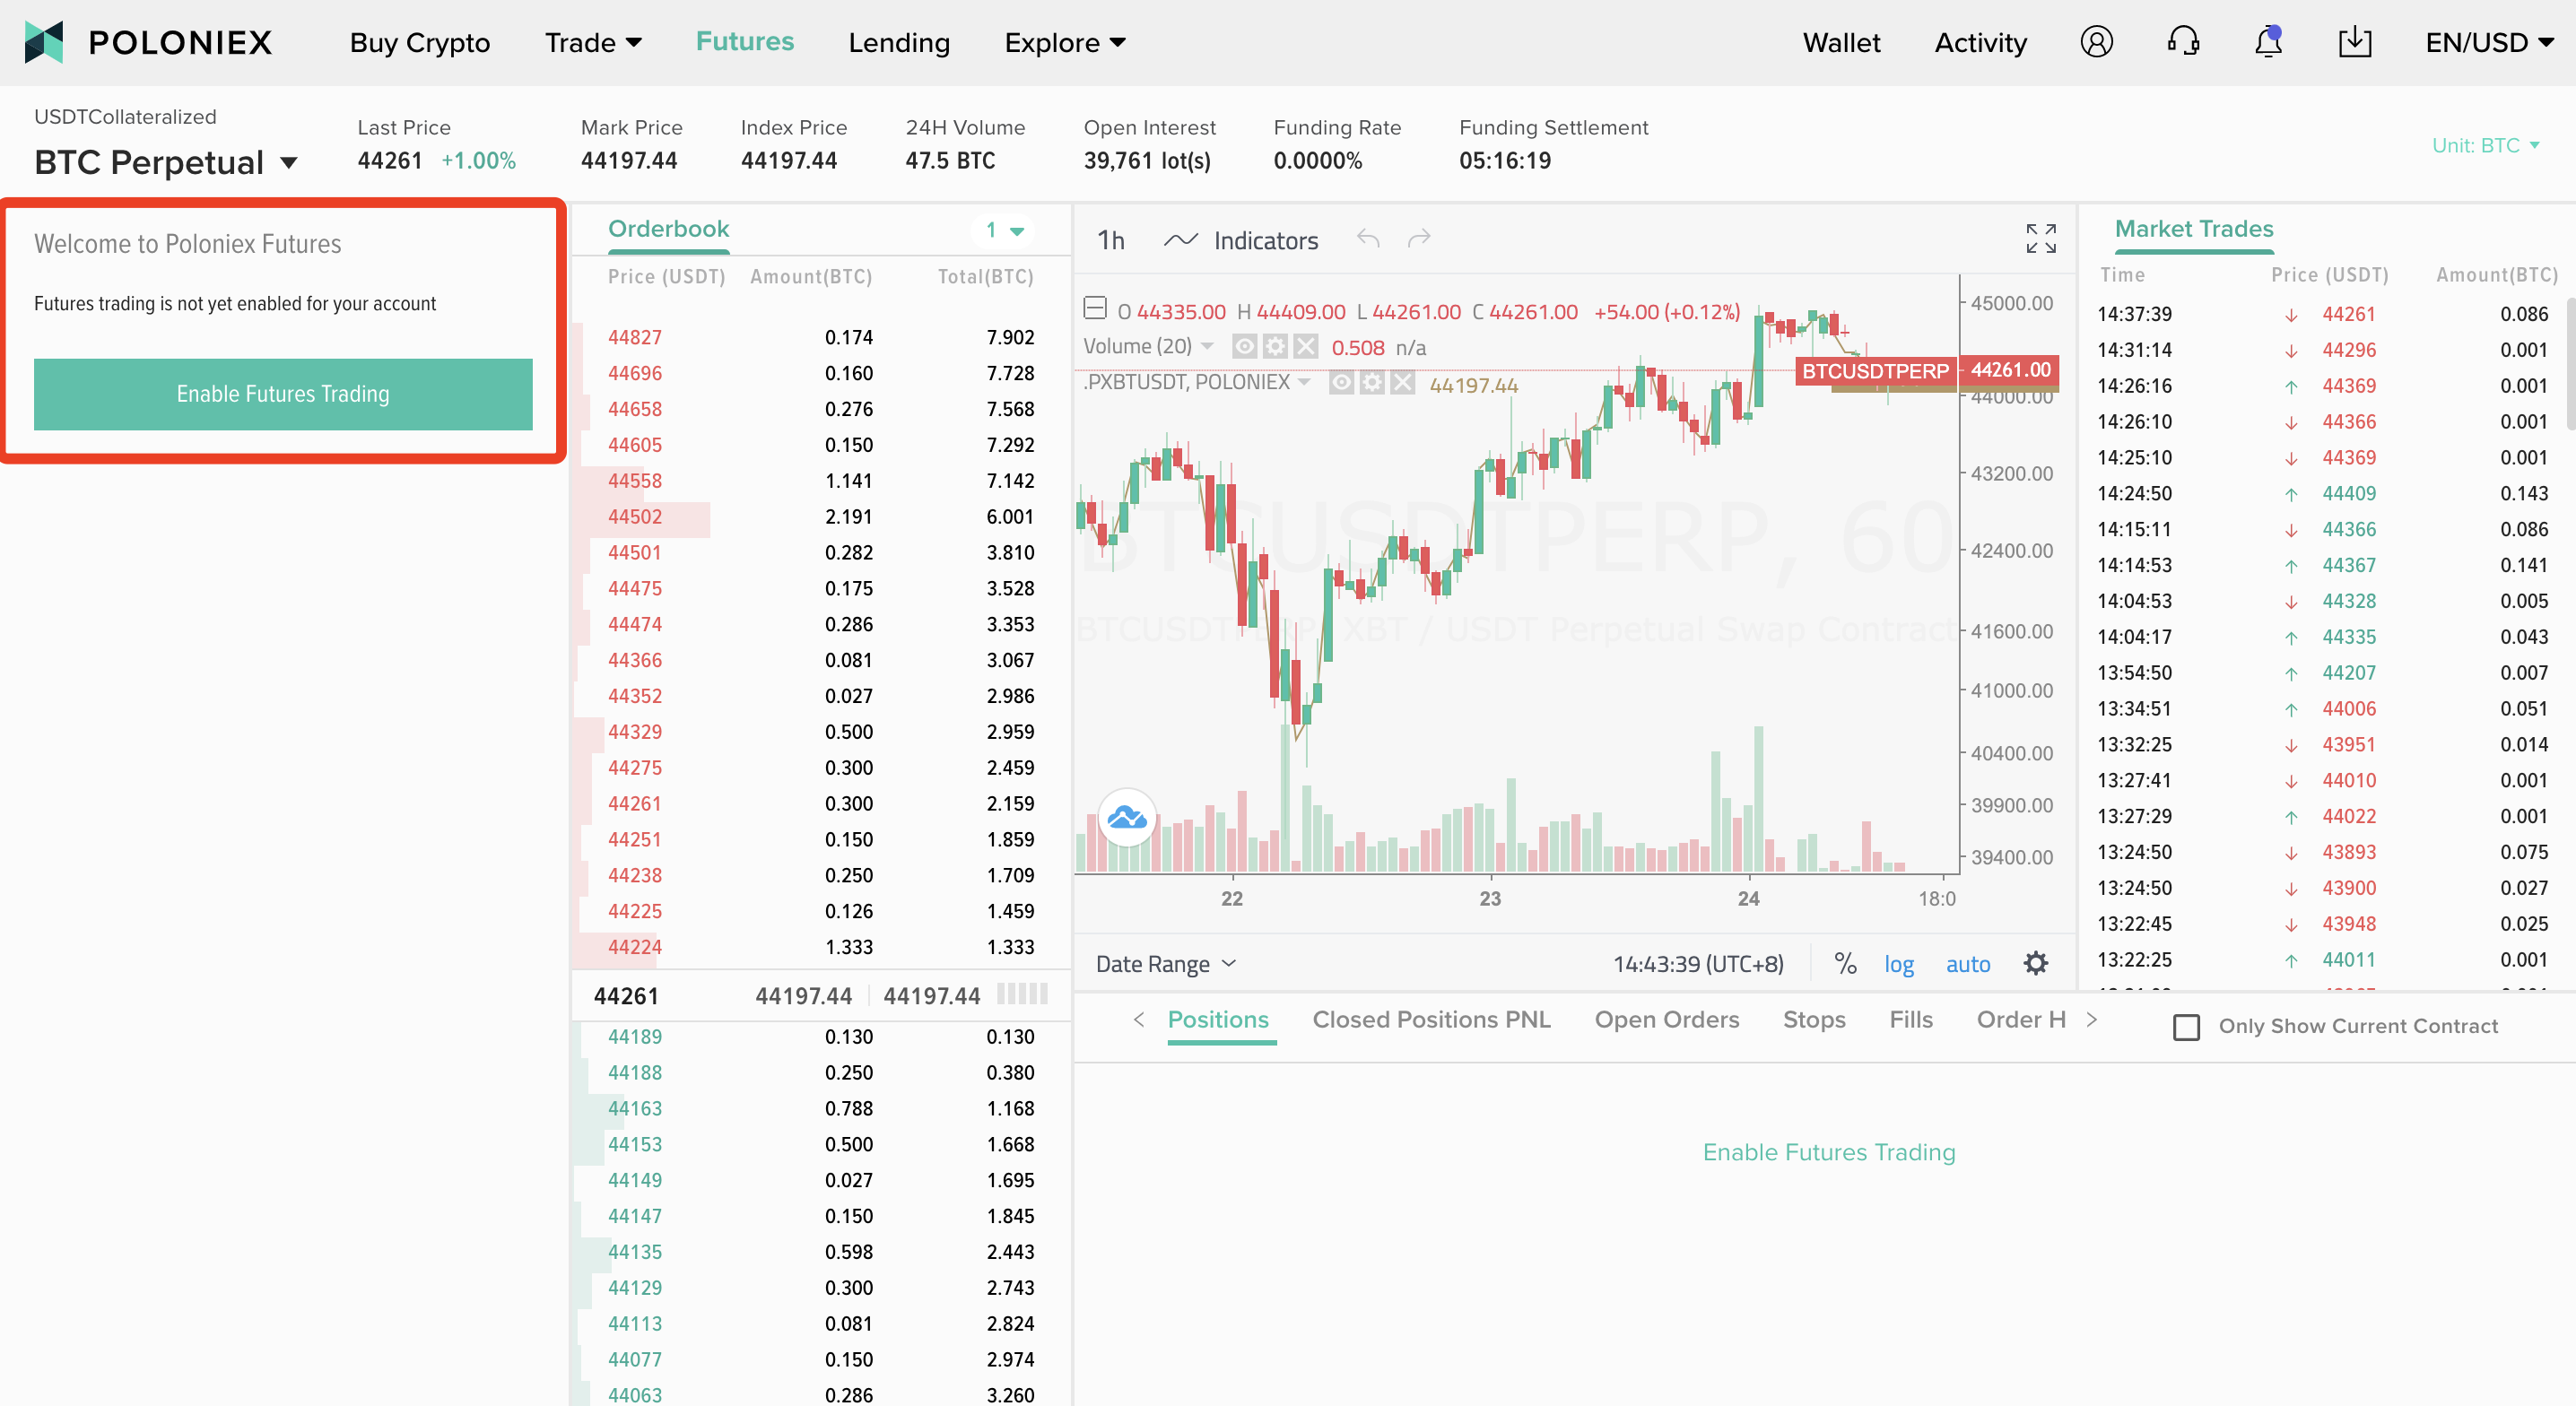Toggle .PXBTUSDT indicator visibility eye
This screenshot has width=2576, height=1406.
1341,383
